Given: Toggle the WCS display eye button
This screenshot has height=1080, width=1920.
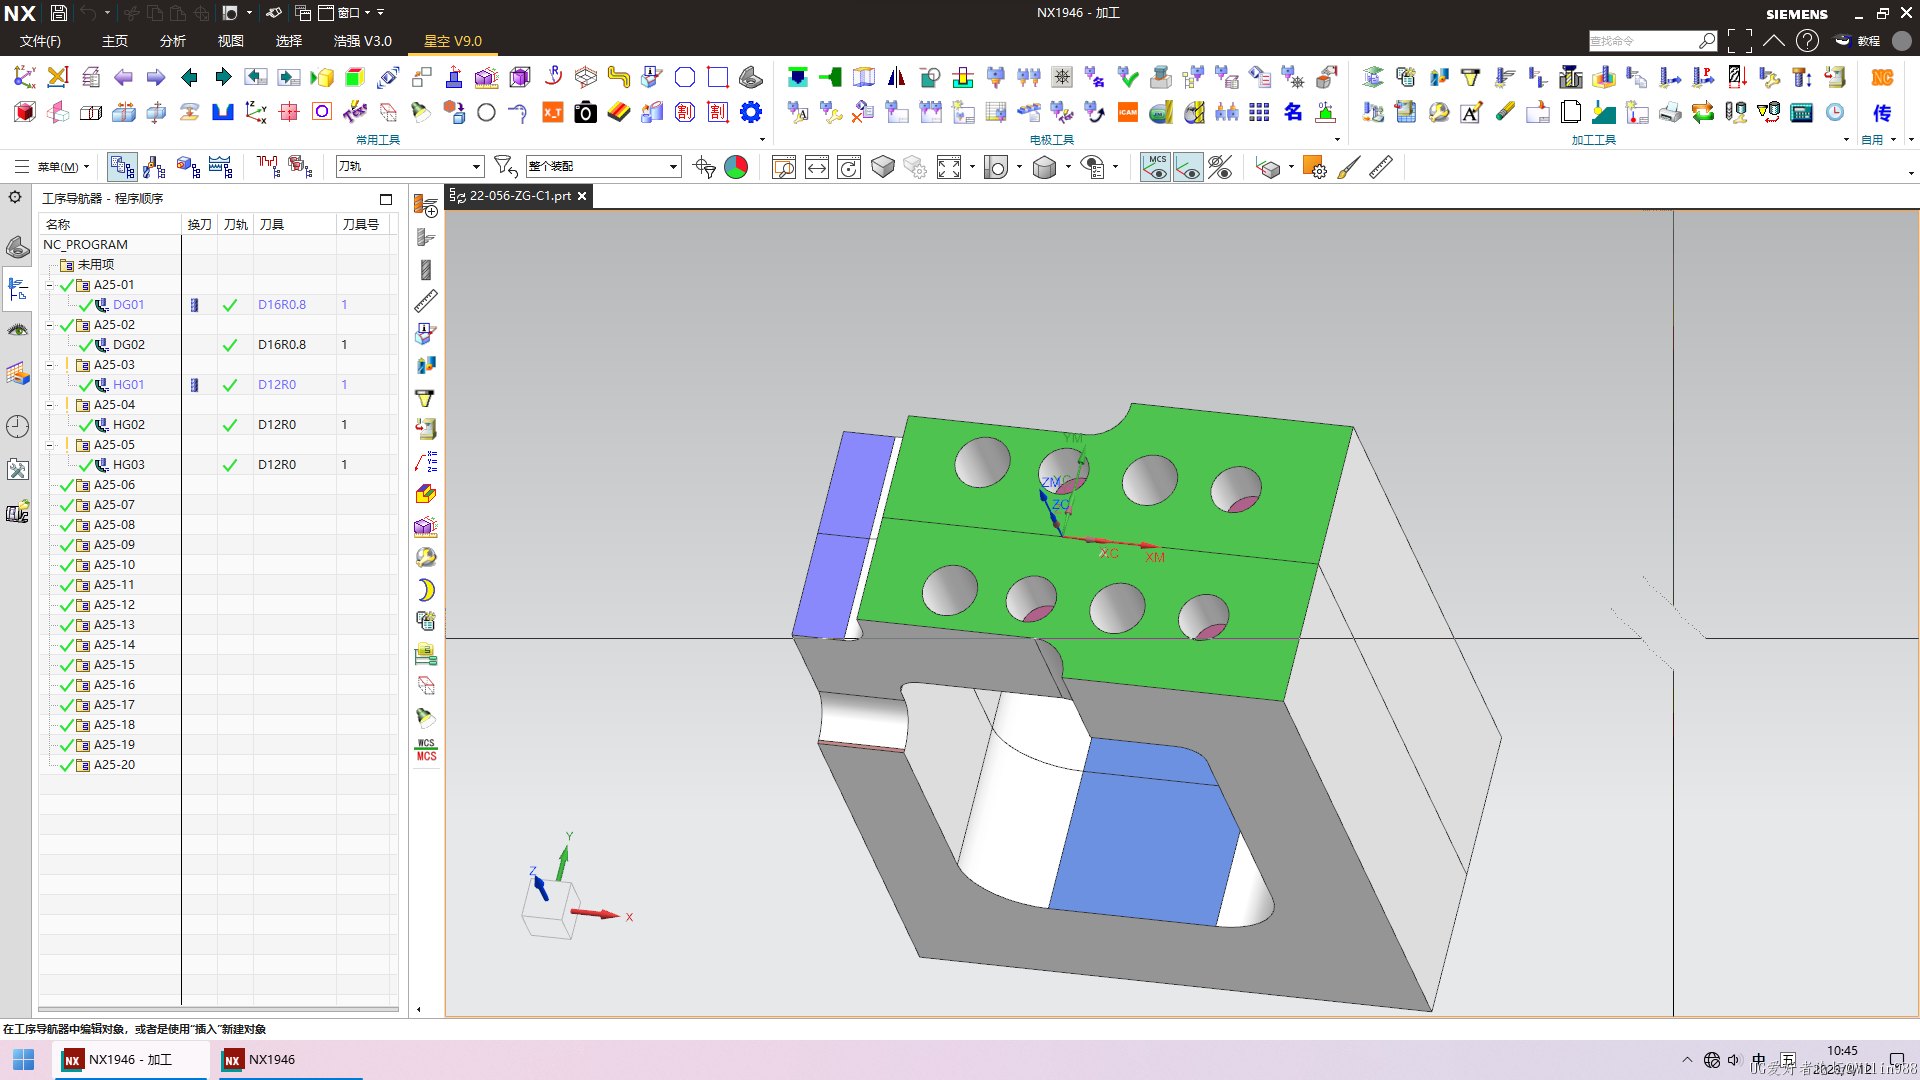Looking at the screenshot, I should (1188, 168).
